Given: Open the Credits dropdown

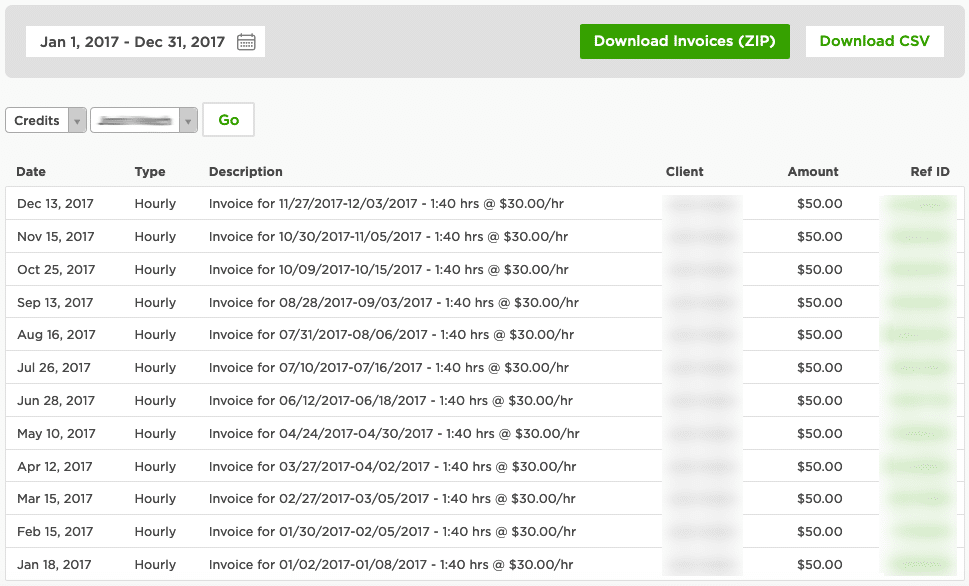Looking at the screenshot, I should click(46, 120).
